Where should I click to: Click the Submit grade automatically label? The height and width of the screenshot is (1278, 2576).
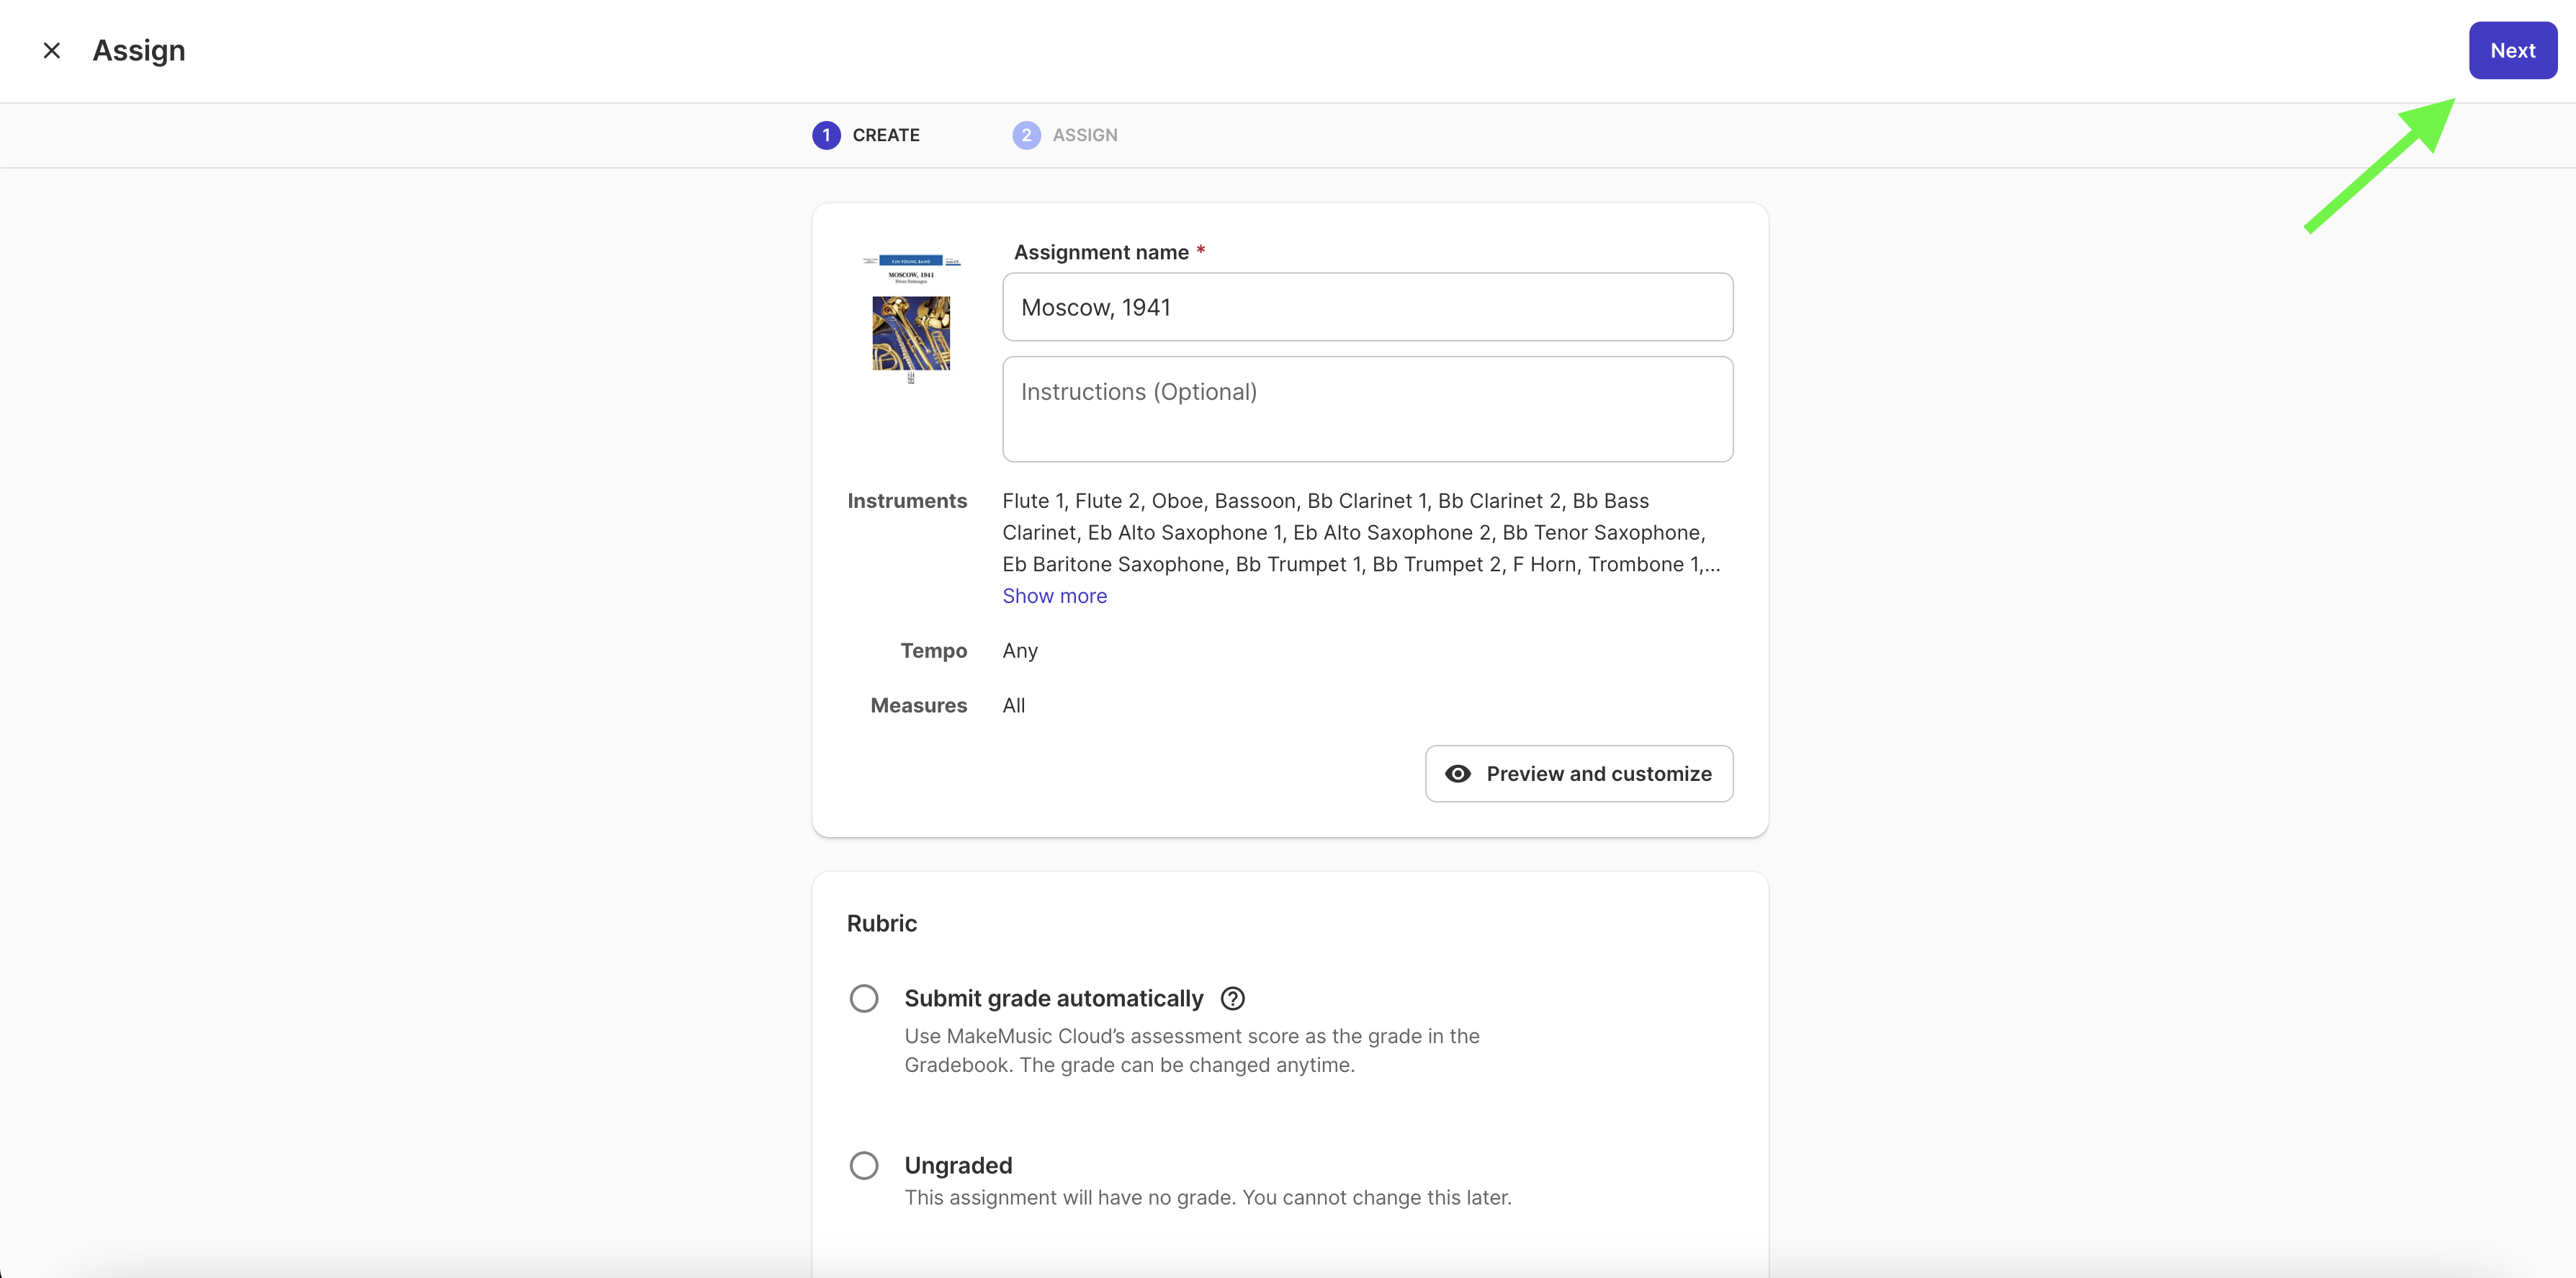pyautogui.click(x=1053, y=998)
